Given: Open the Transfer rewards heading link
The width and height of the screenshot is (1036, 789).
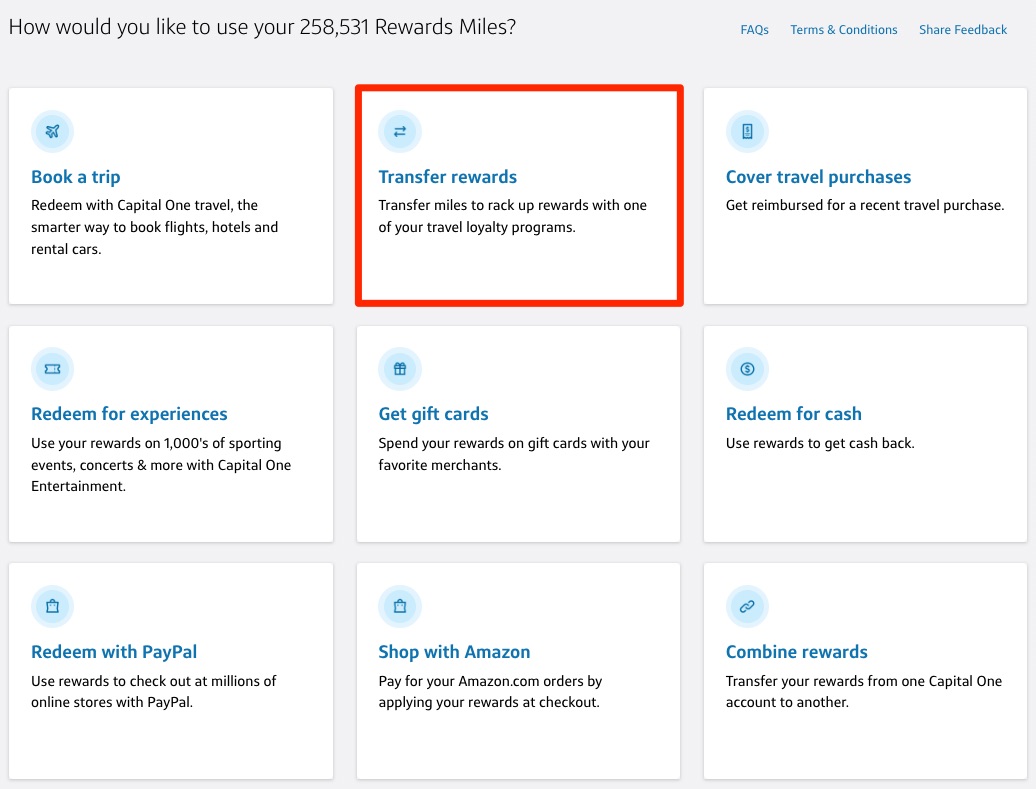Looking at the screenshot, I should coord(447,177).
